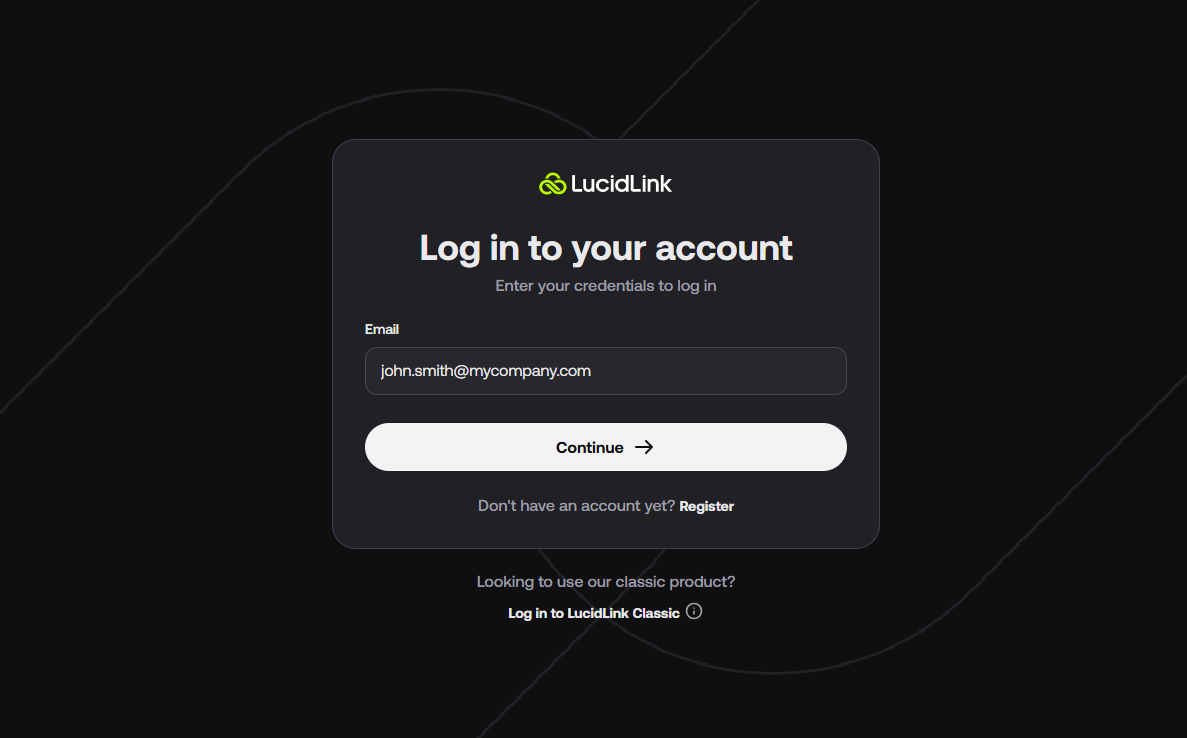Click the "Log in to your account" heading

click(x=606, y=248)
